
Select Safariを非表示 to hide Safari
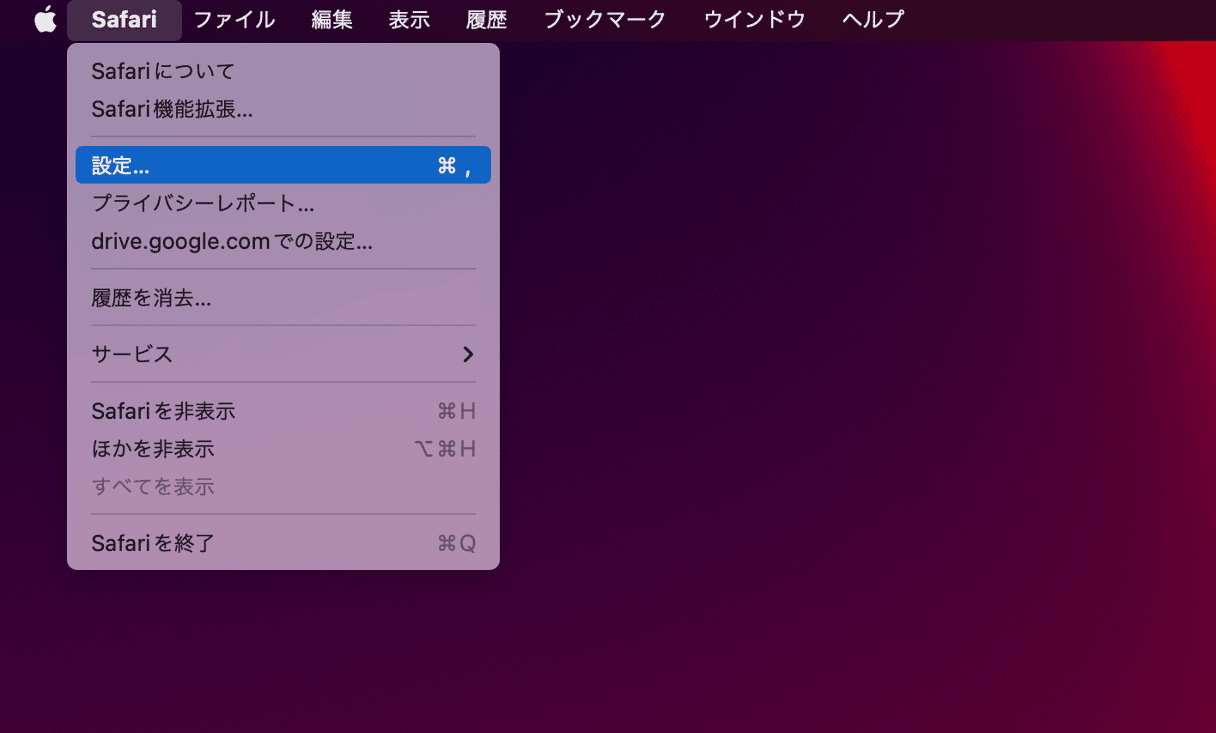163,411
